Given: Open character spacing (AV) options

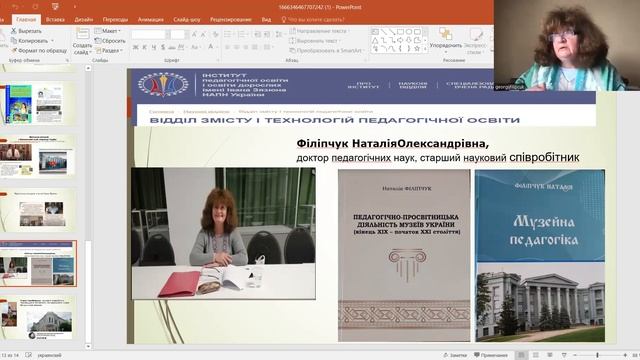Looking at the screenshot, I should coord(182,47).
